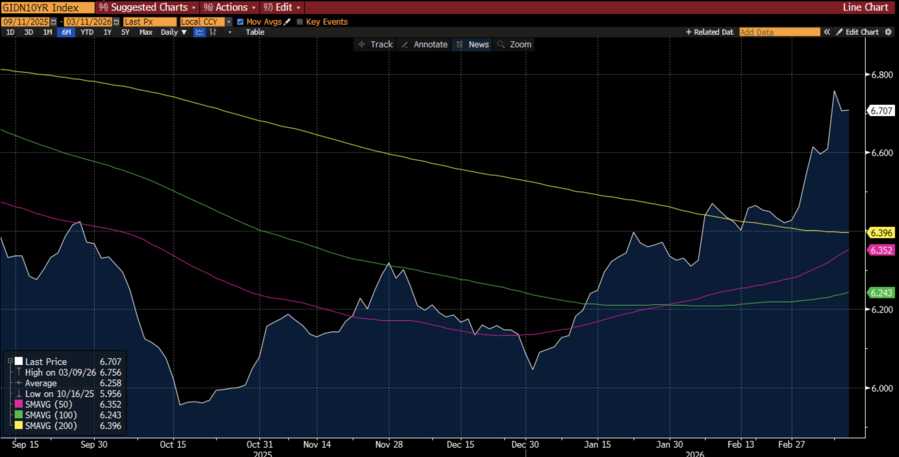Image resolution: width=899 pixels, height=457 pixels.
Task: Toggle the News overlay on chart
Action: [x=472, y=44]
